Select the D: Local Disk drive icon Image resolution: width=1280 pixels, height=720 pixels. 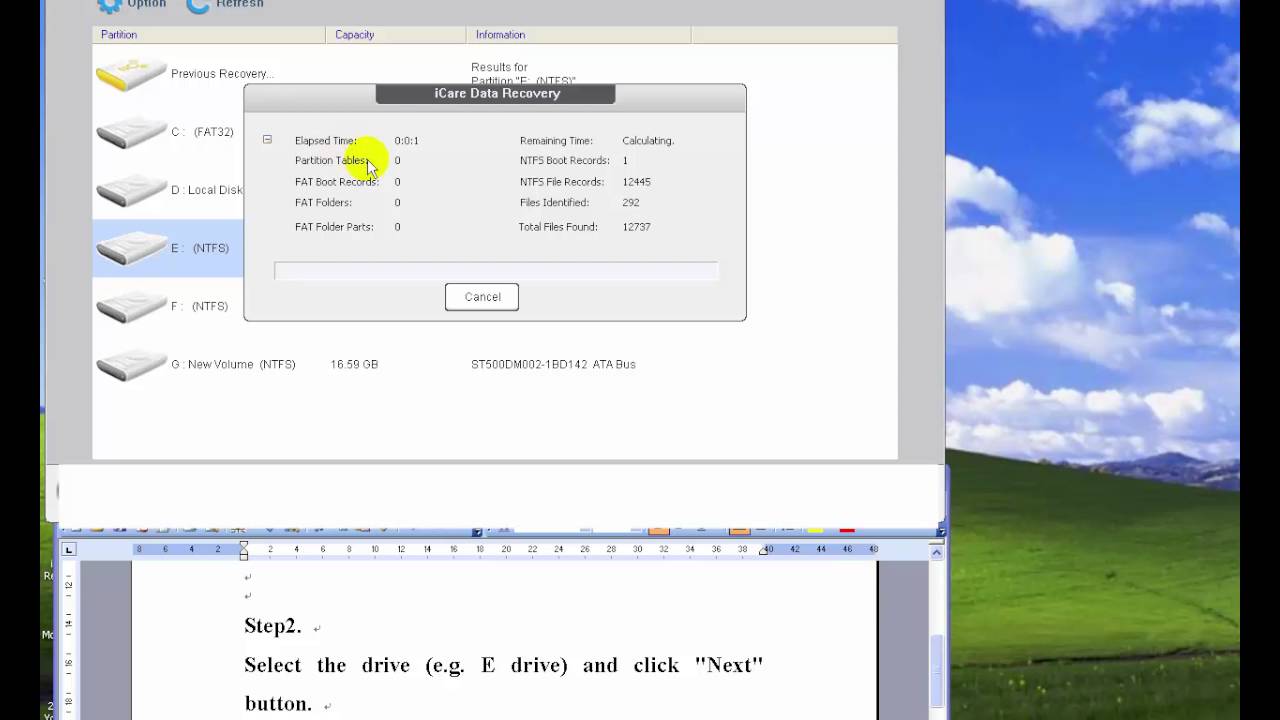coord(131,190)
